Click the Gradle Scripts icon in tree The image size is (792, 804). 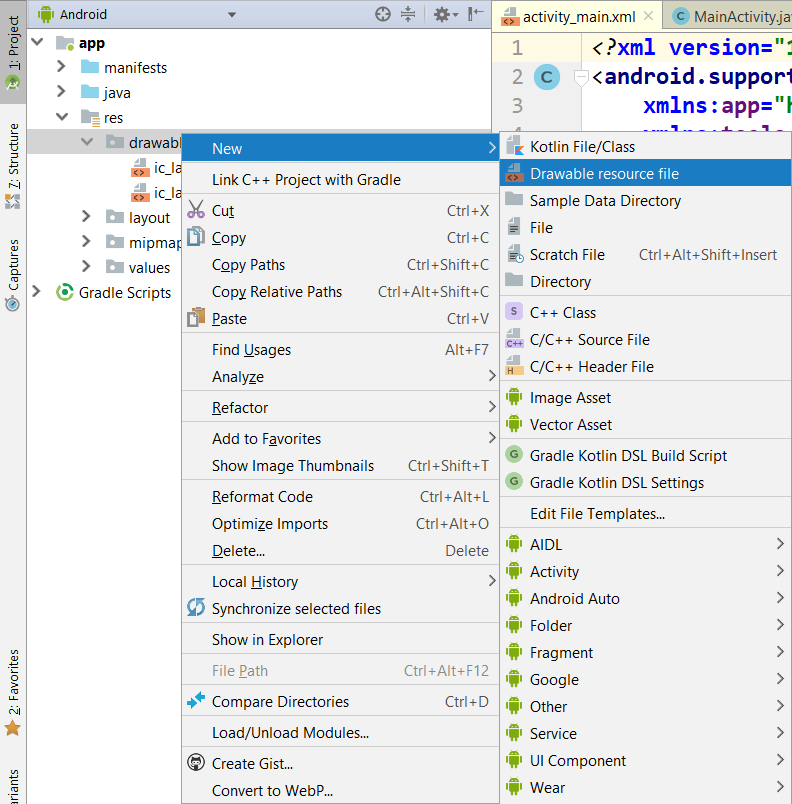pos(65,292)
